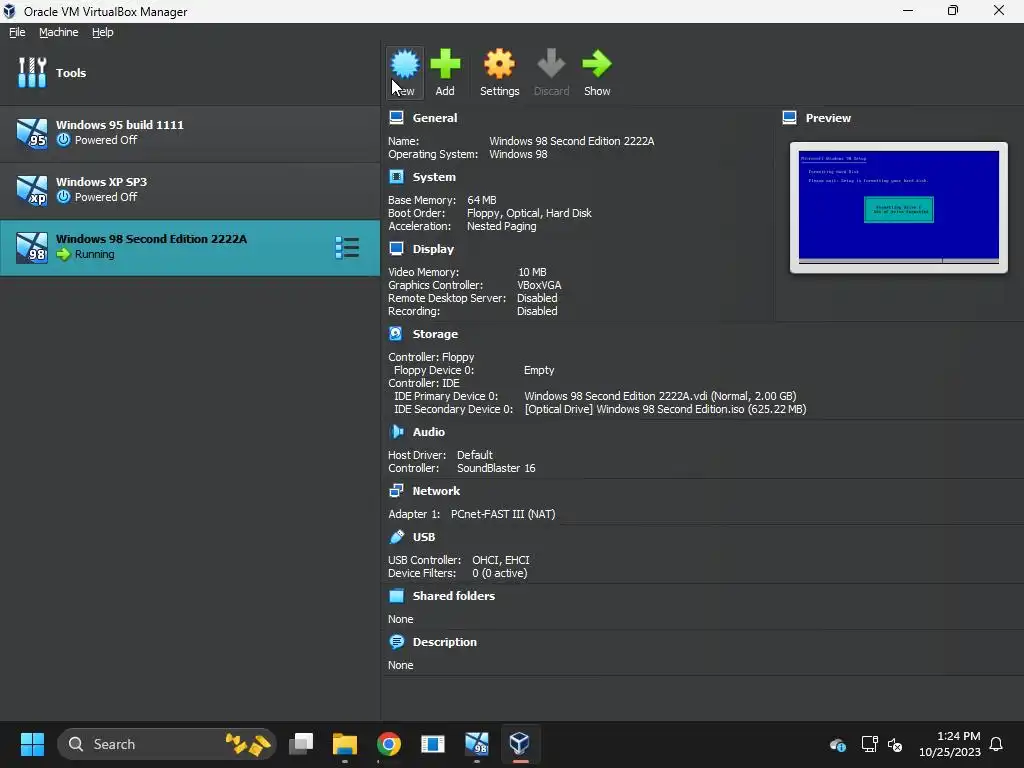Click the Display section screen icon

pyautogui.click(x=396, y=248)
